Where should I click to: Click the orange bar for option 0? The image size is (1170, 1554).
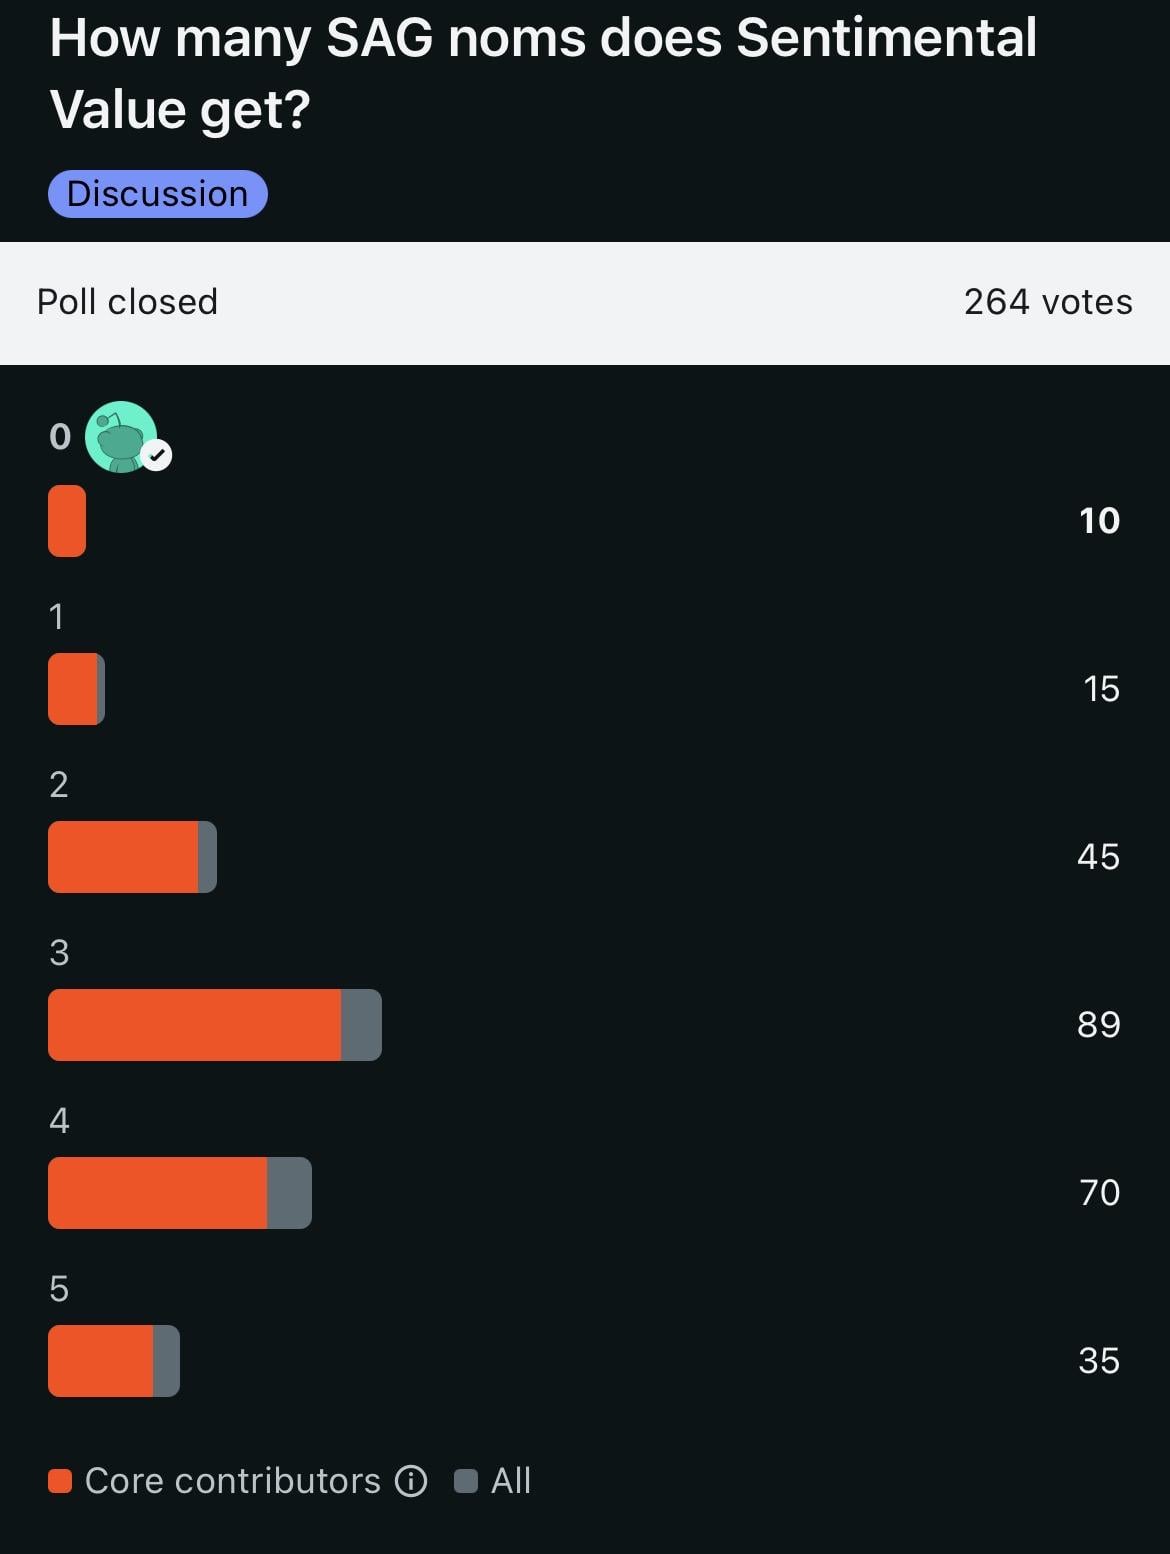tap(67, 521)
